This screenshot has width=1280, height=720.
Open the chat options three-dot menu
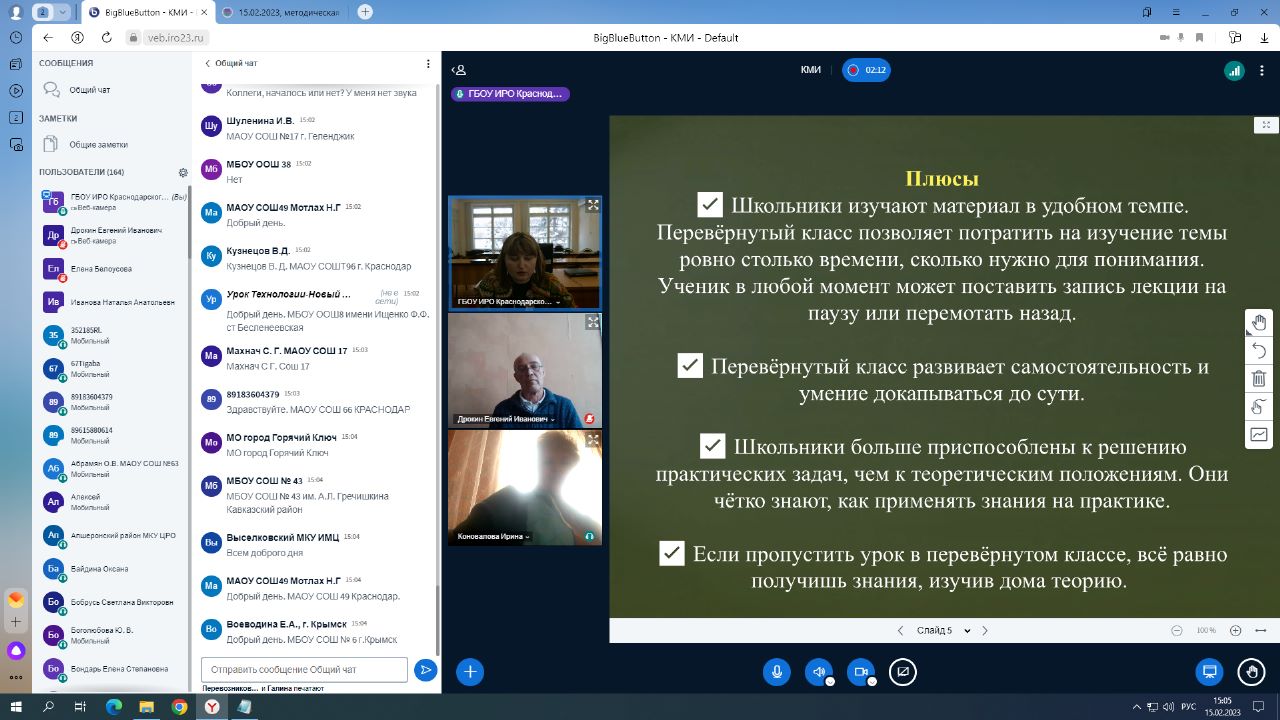(x=428, y=63)
